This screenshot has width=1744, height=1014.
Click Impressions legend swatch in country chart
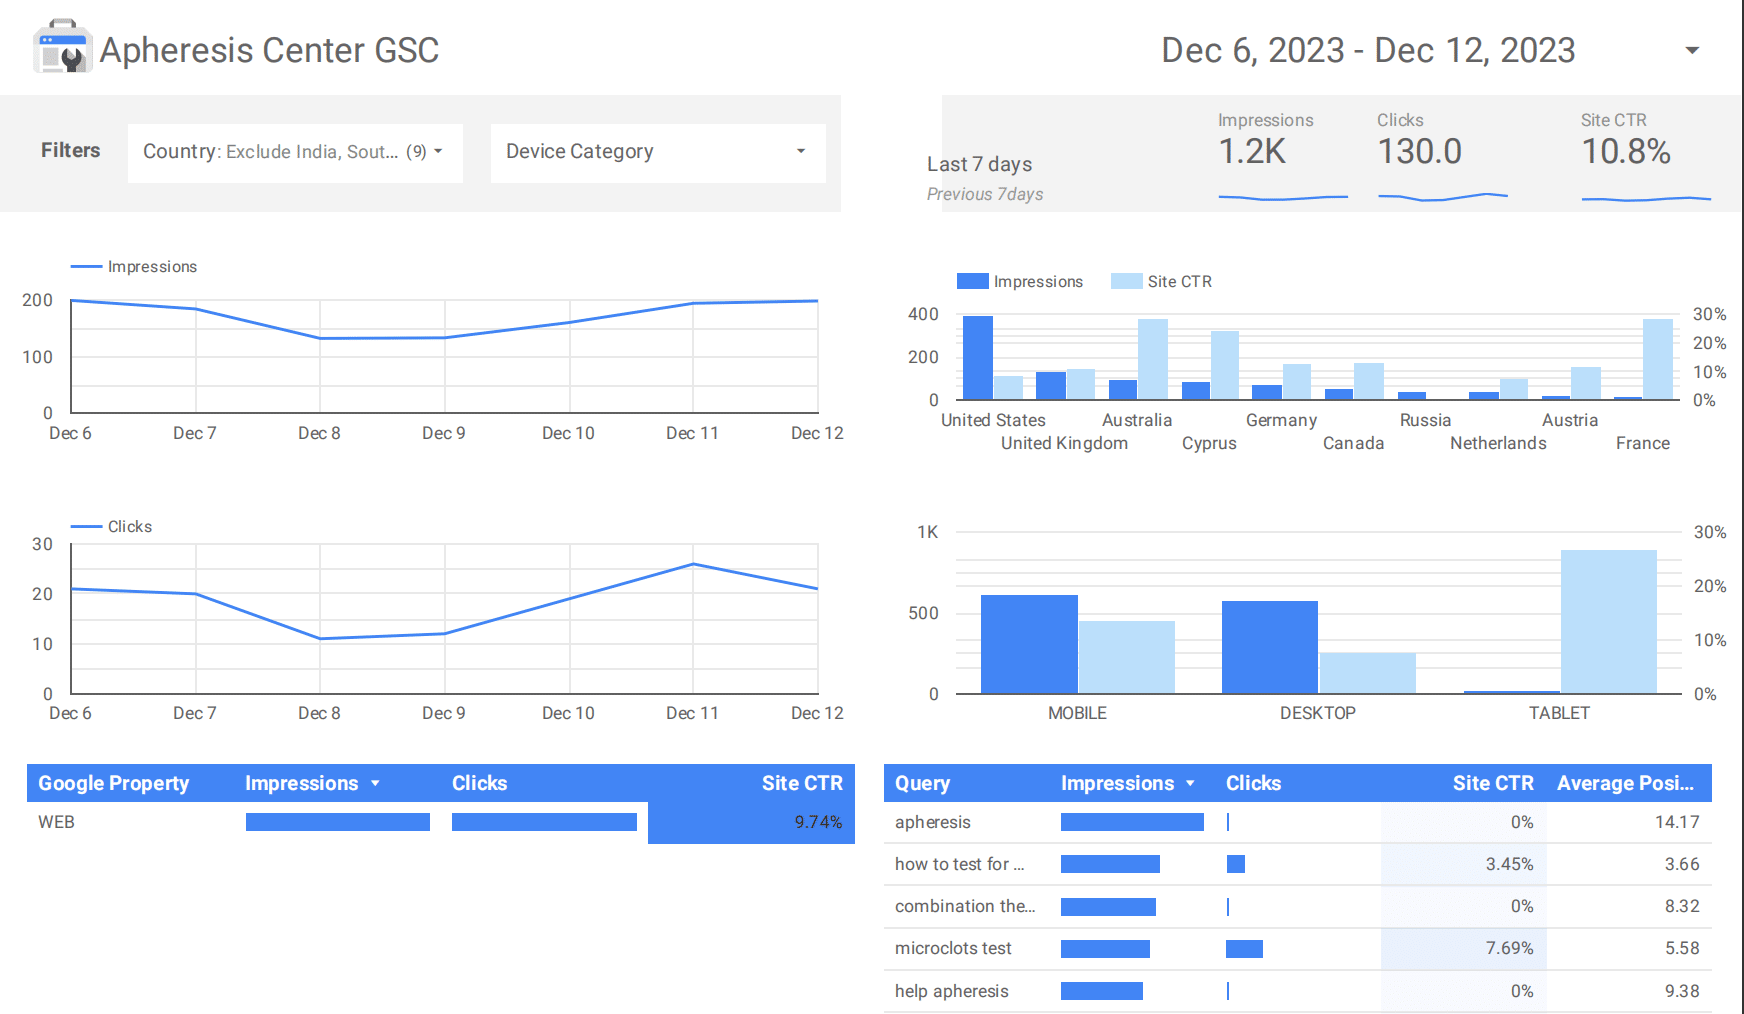pyautogui.click(x=973, y=281)
